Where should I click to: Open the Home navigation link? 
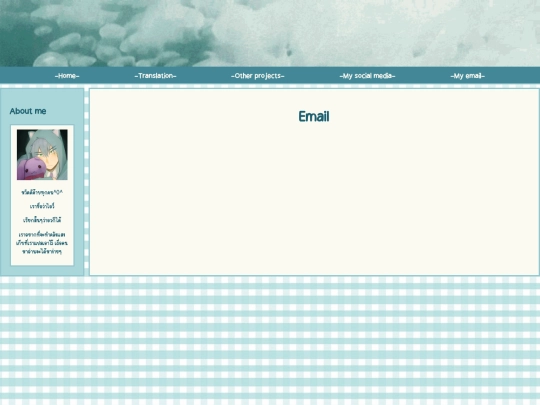(x=67, y=76)
